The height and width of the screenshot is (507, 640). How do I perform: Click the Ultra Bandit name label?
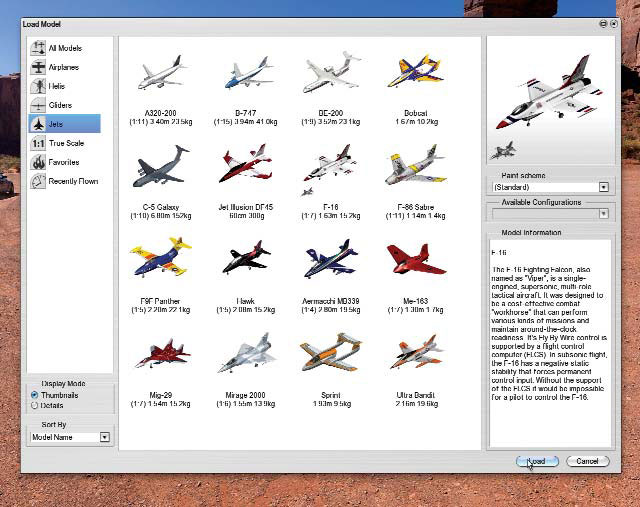coord(416,395)
